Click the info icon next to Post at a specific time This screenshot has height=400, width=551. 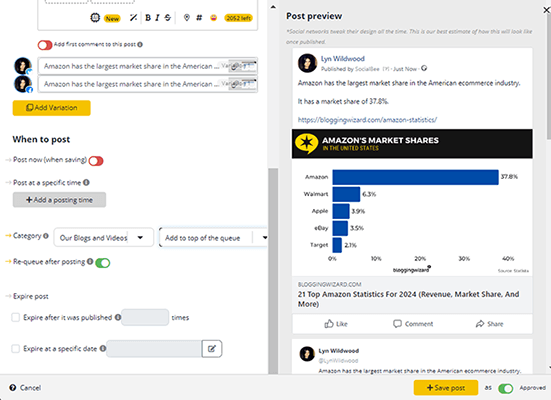click(86, 182)
